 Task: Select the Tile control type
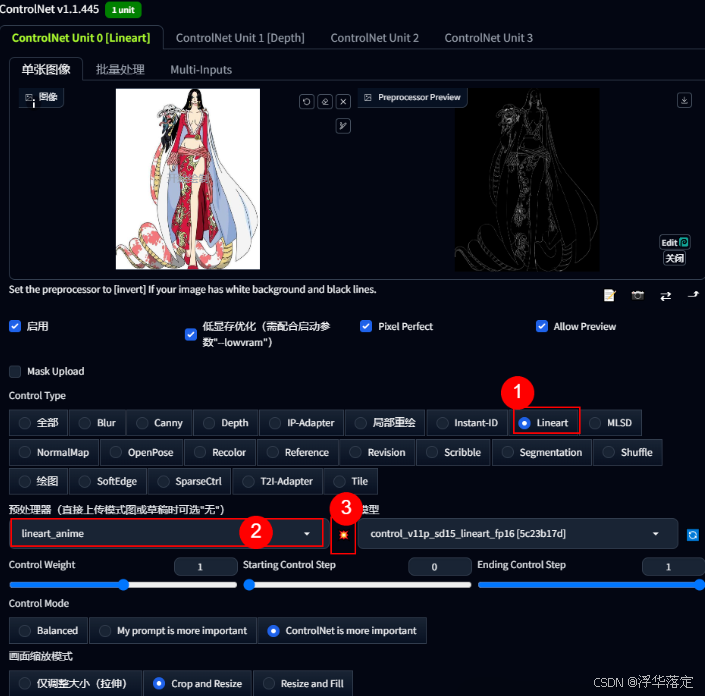click(351, 481)
